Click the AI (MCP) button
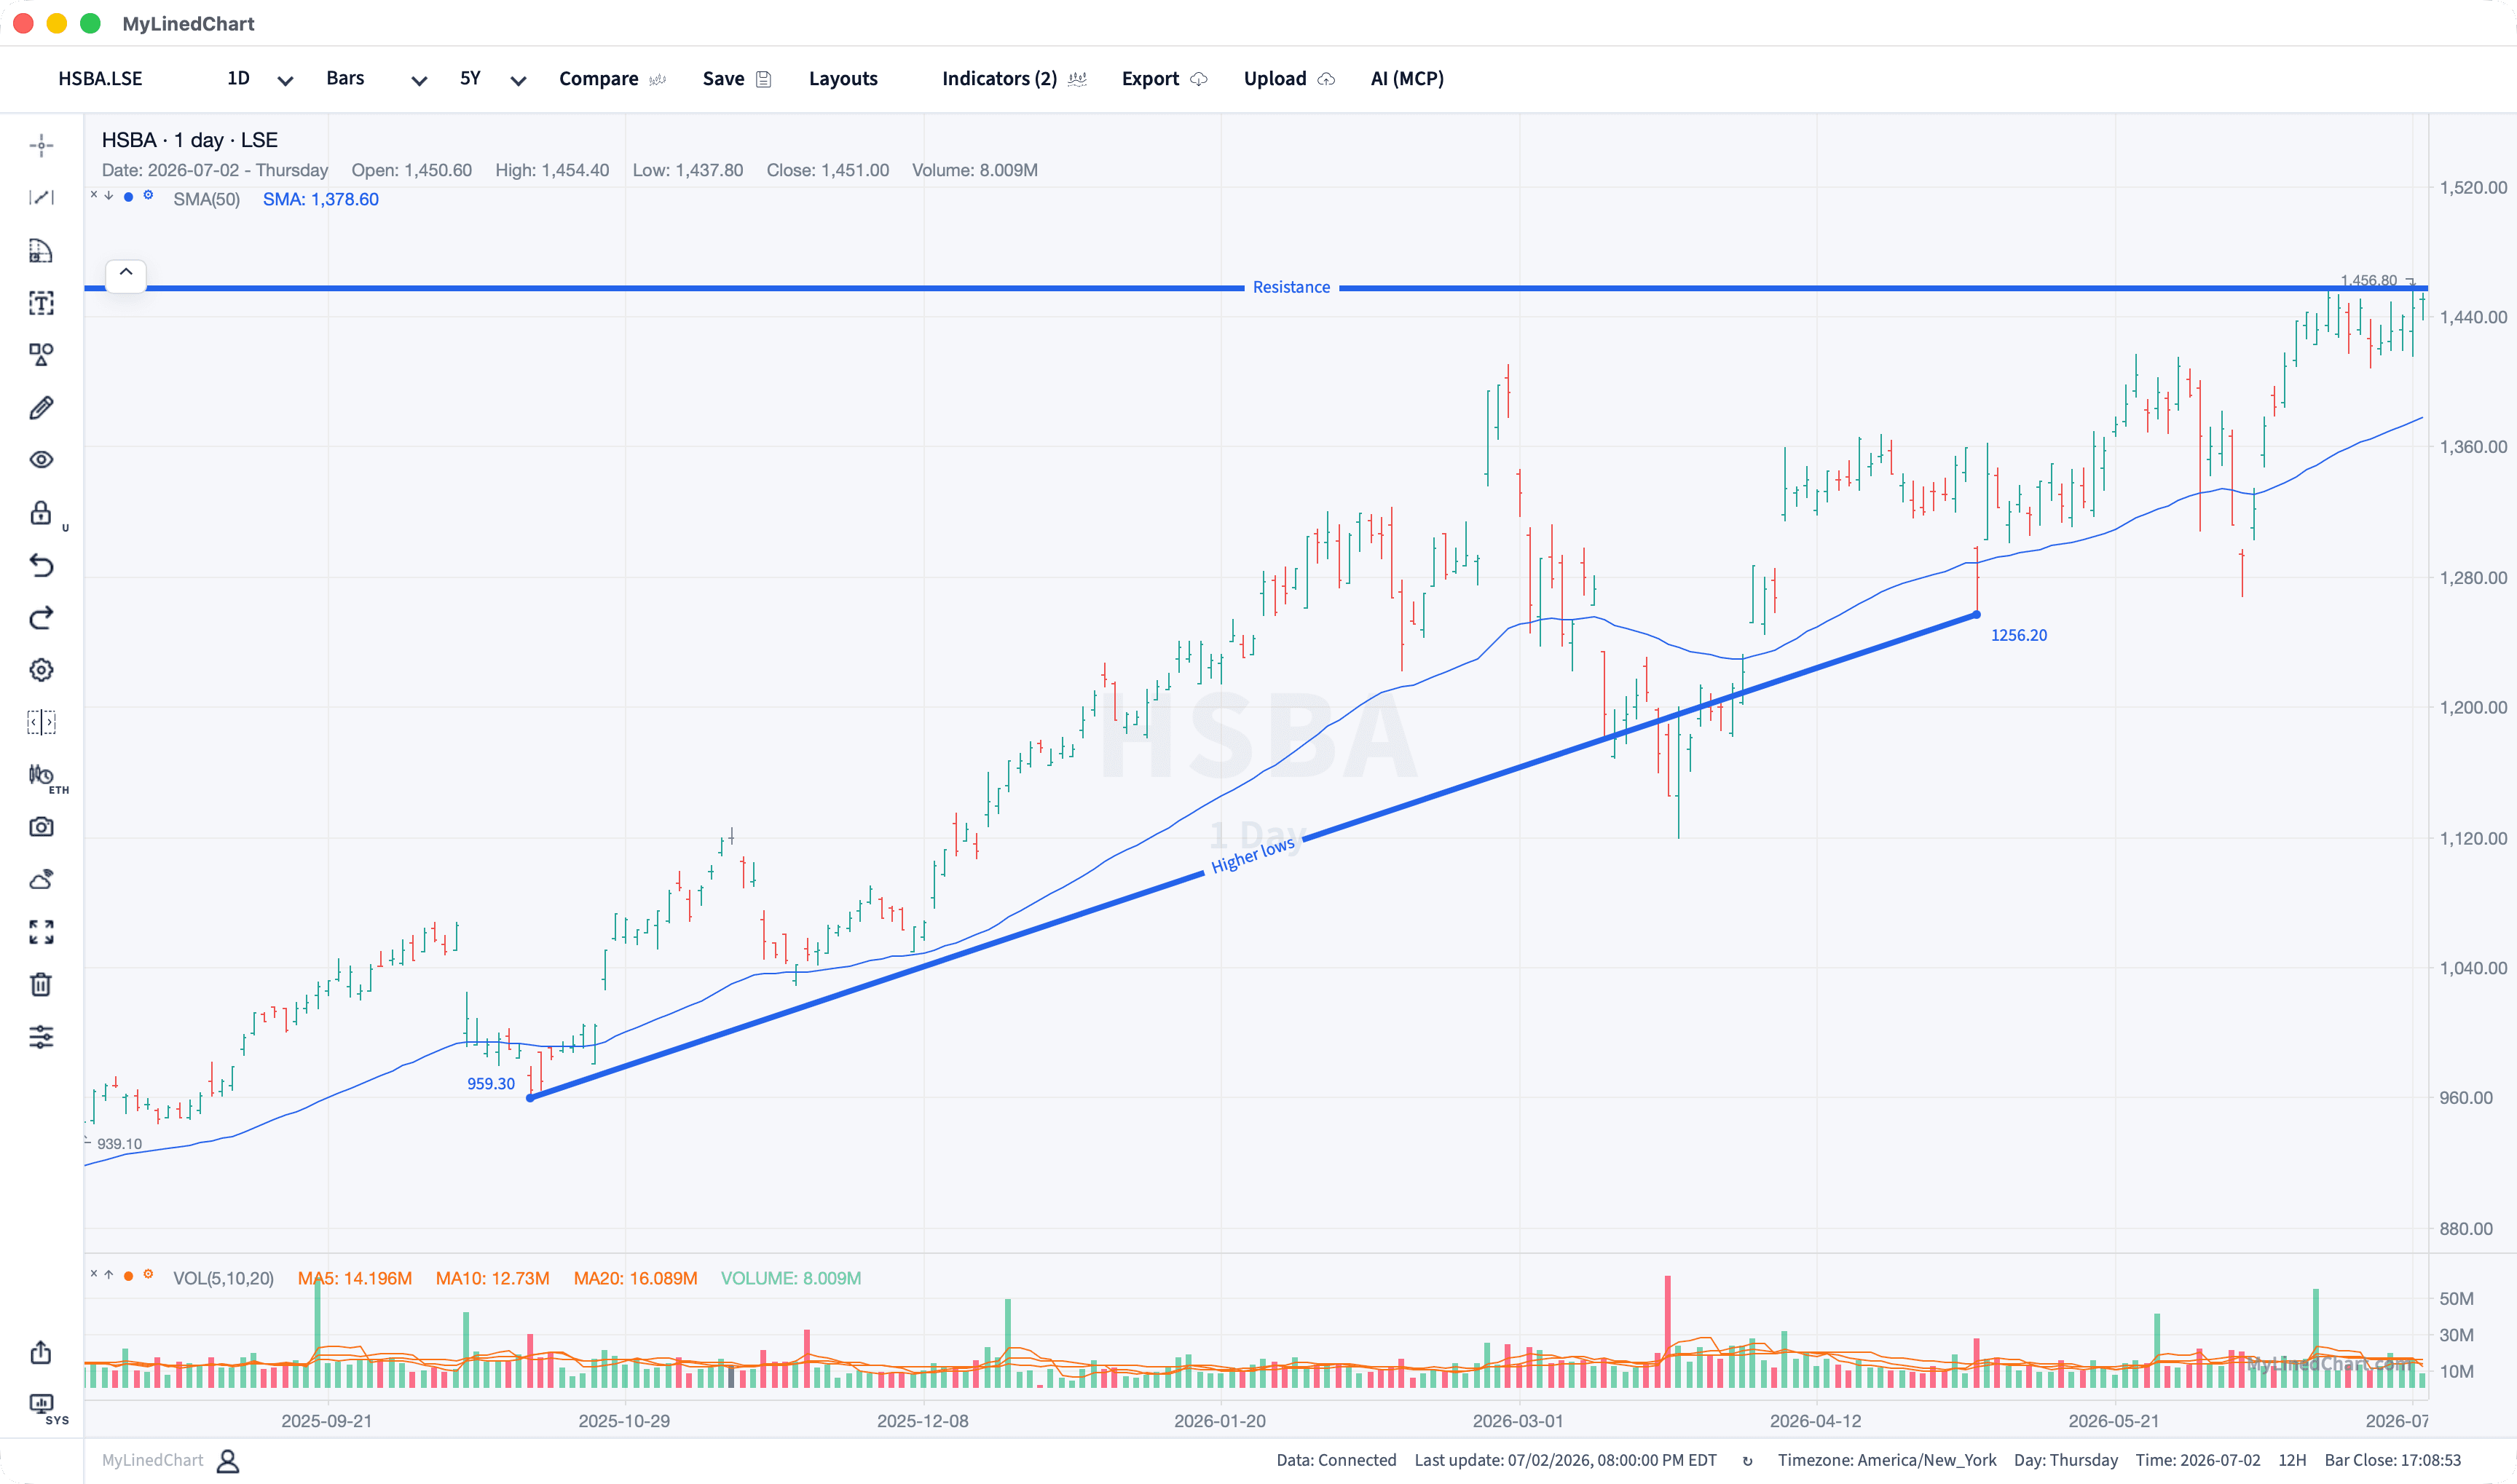This screenshot has width=2517, height=1484. (x=1407, y=79)
